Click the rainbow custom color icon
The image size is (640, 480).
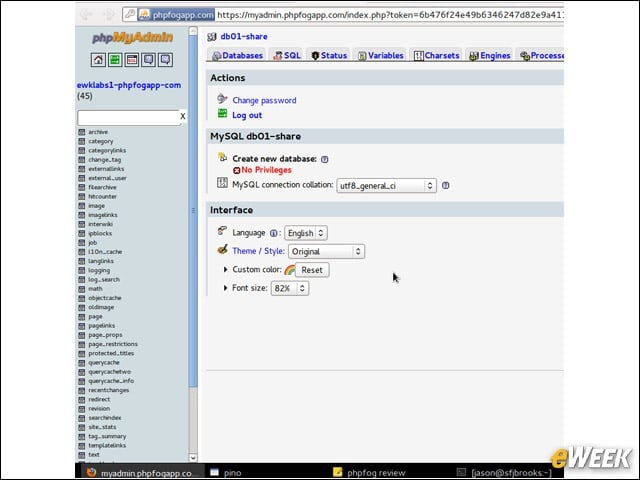(289, 269)
